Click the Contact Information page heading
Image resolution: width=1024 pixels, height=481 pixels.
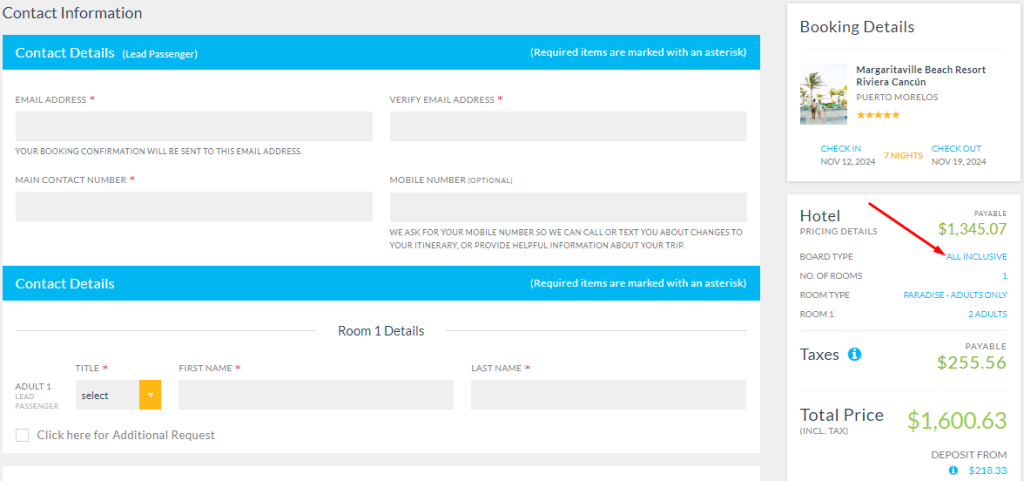coord(72,12)
